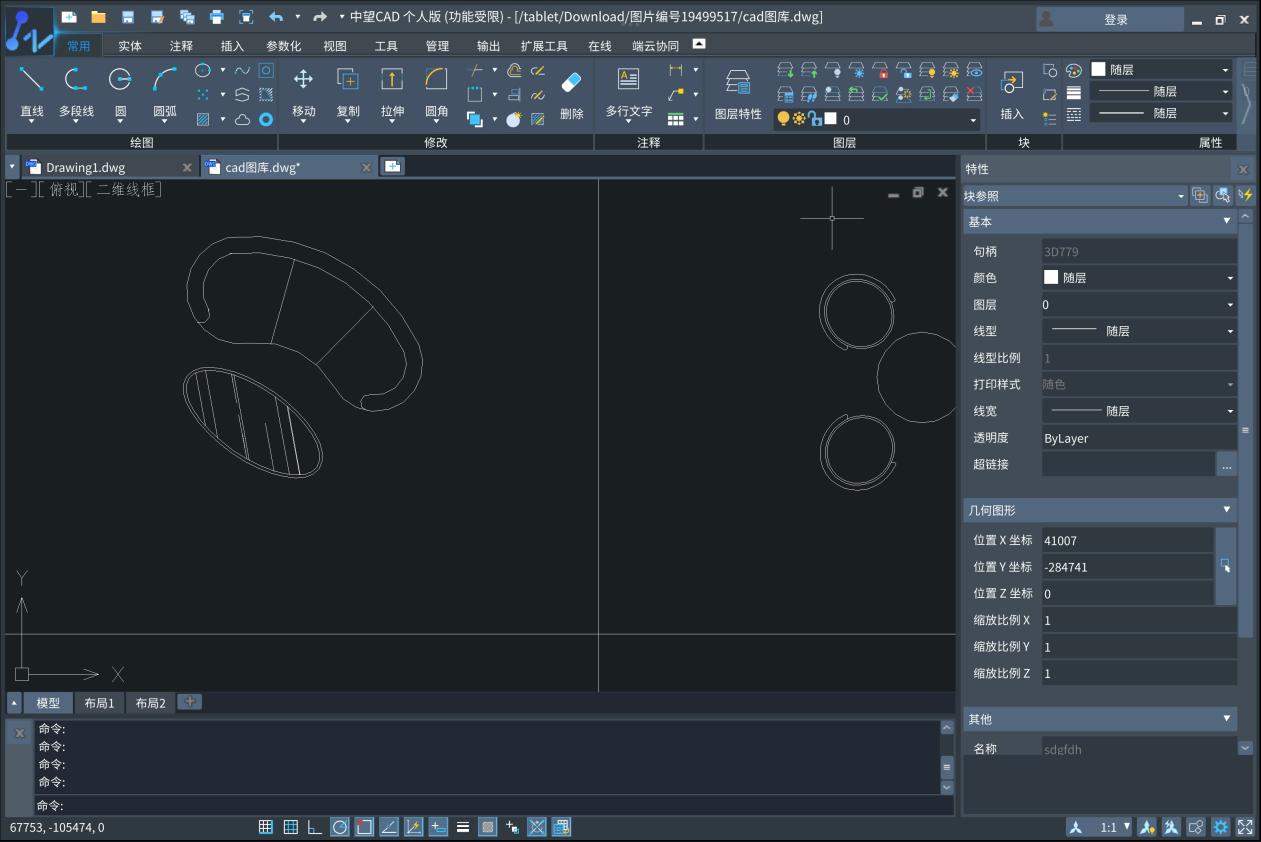Toggle ortho mode in status bar
This screenshot has width=1261, height=842.
(x=315, y=827)
